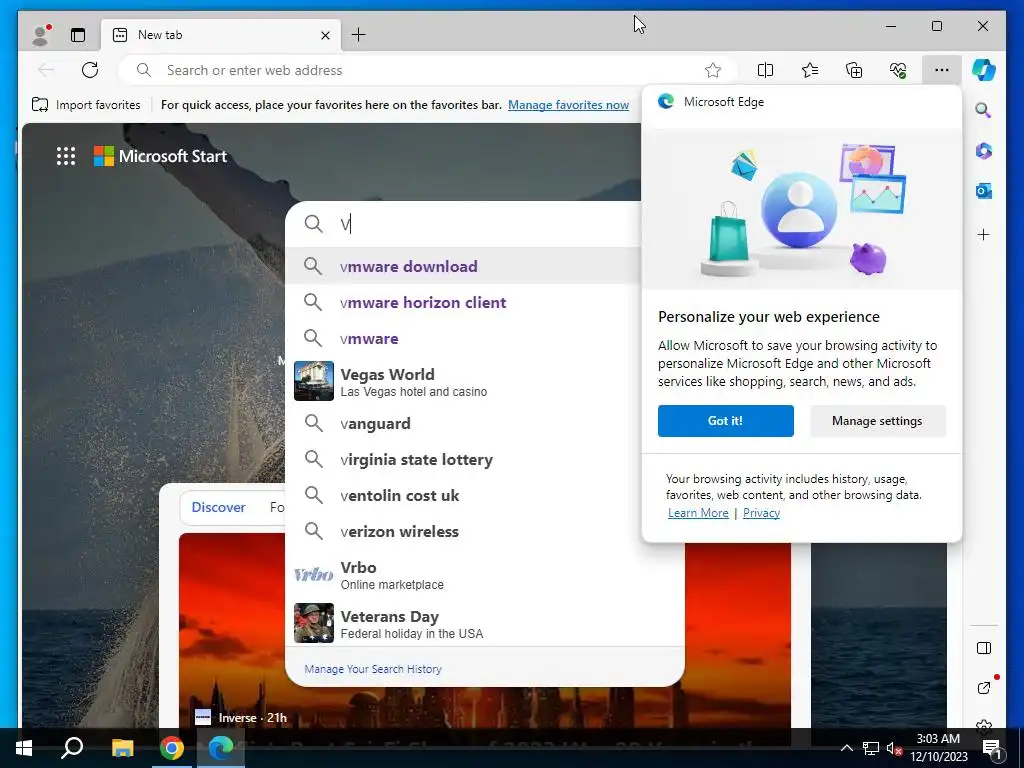This screenshot has height=768, width=1024.
Task: Open the clock showing 3:03 AM
Action: [938, 748]
